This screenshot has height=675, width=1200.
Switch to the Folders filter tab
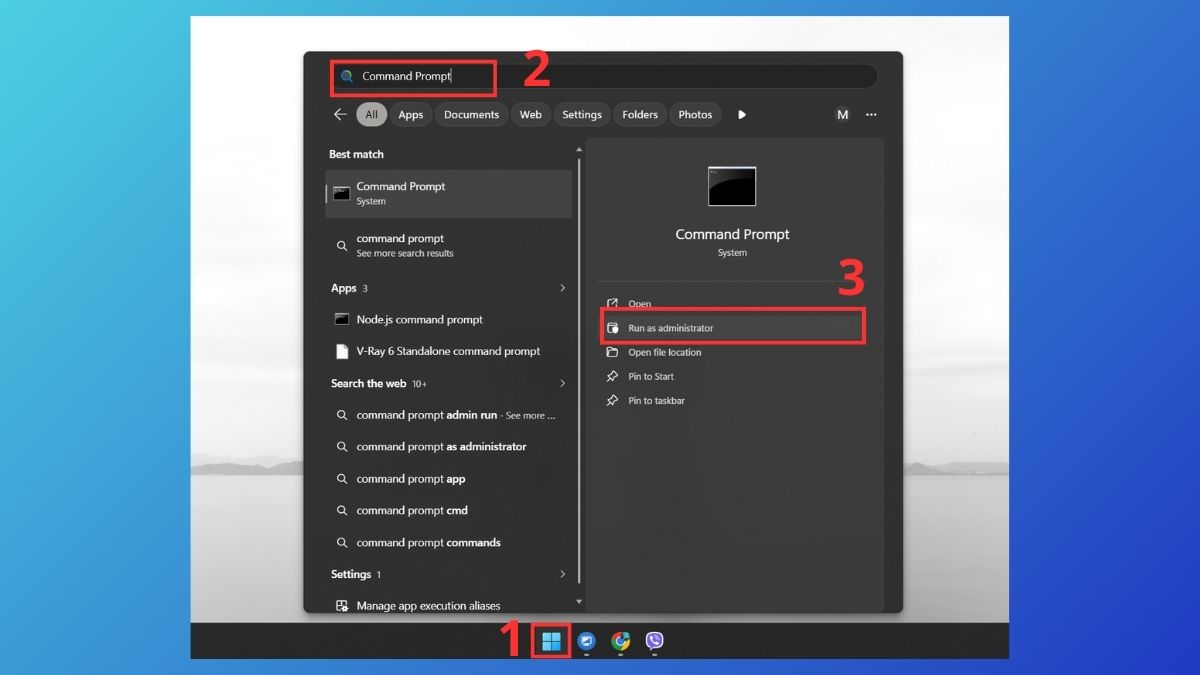(640, 115)
